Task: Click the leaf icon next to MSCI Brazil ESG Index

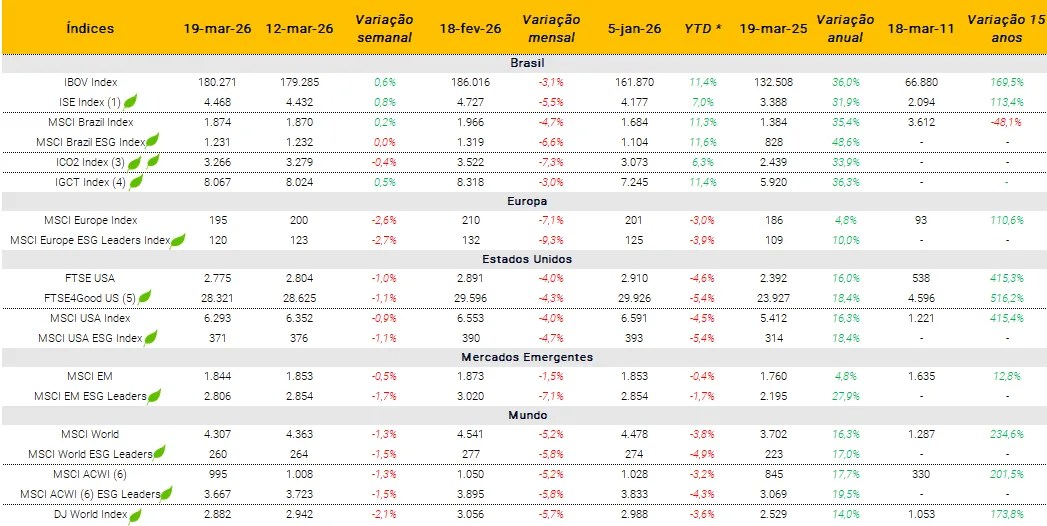Action: (x=153, y=141)
